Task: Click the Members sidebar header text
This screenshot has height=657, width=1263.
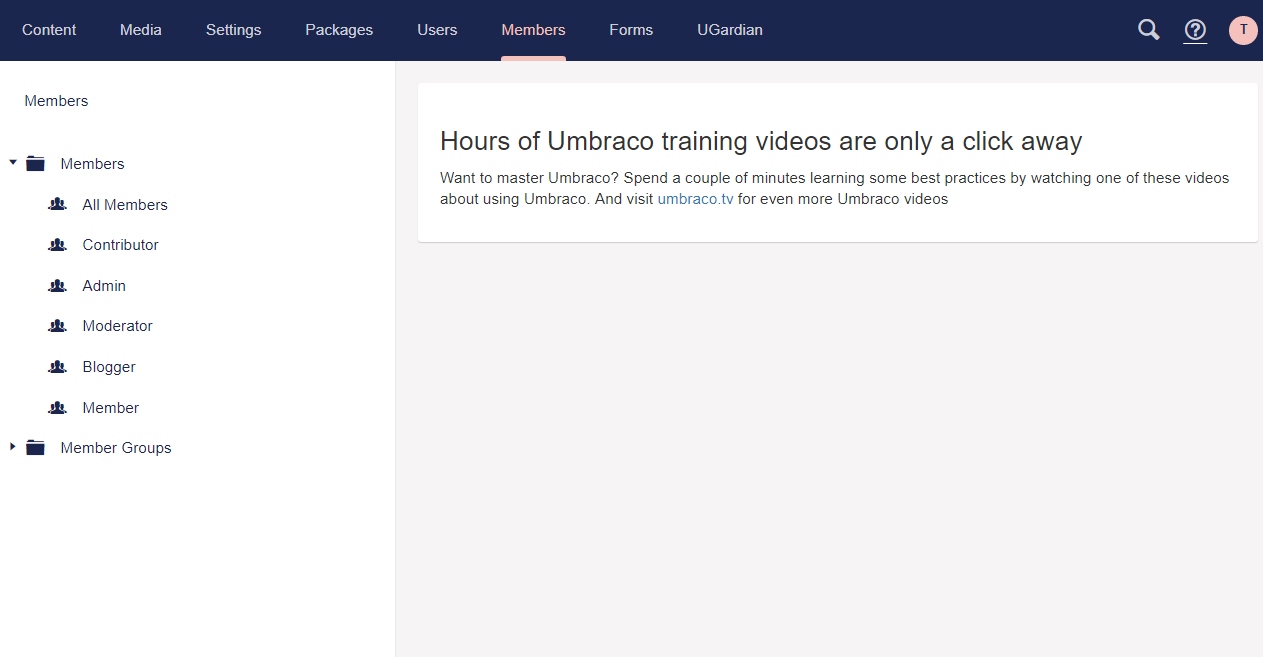Action: 56,101
